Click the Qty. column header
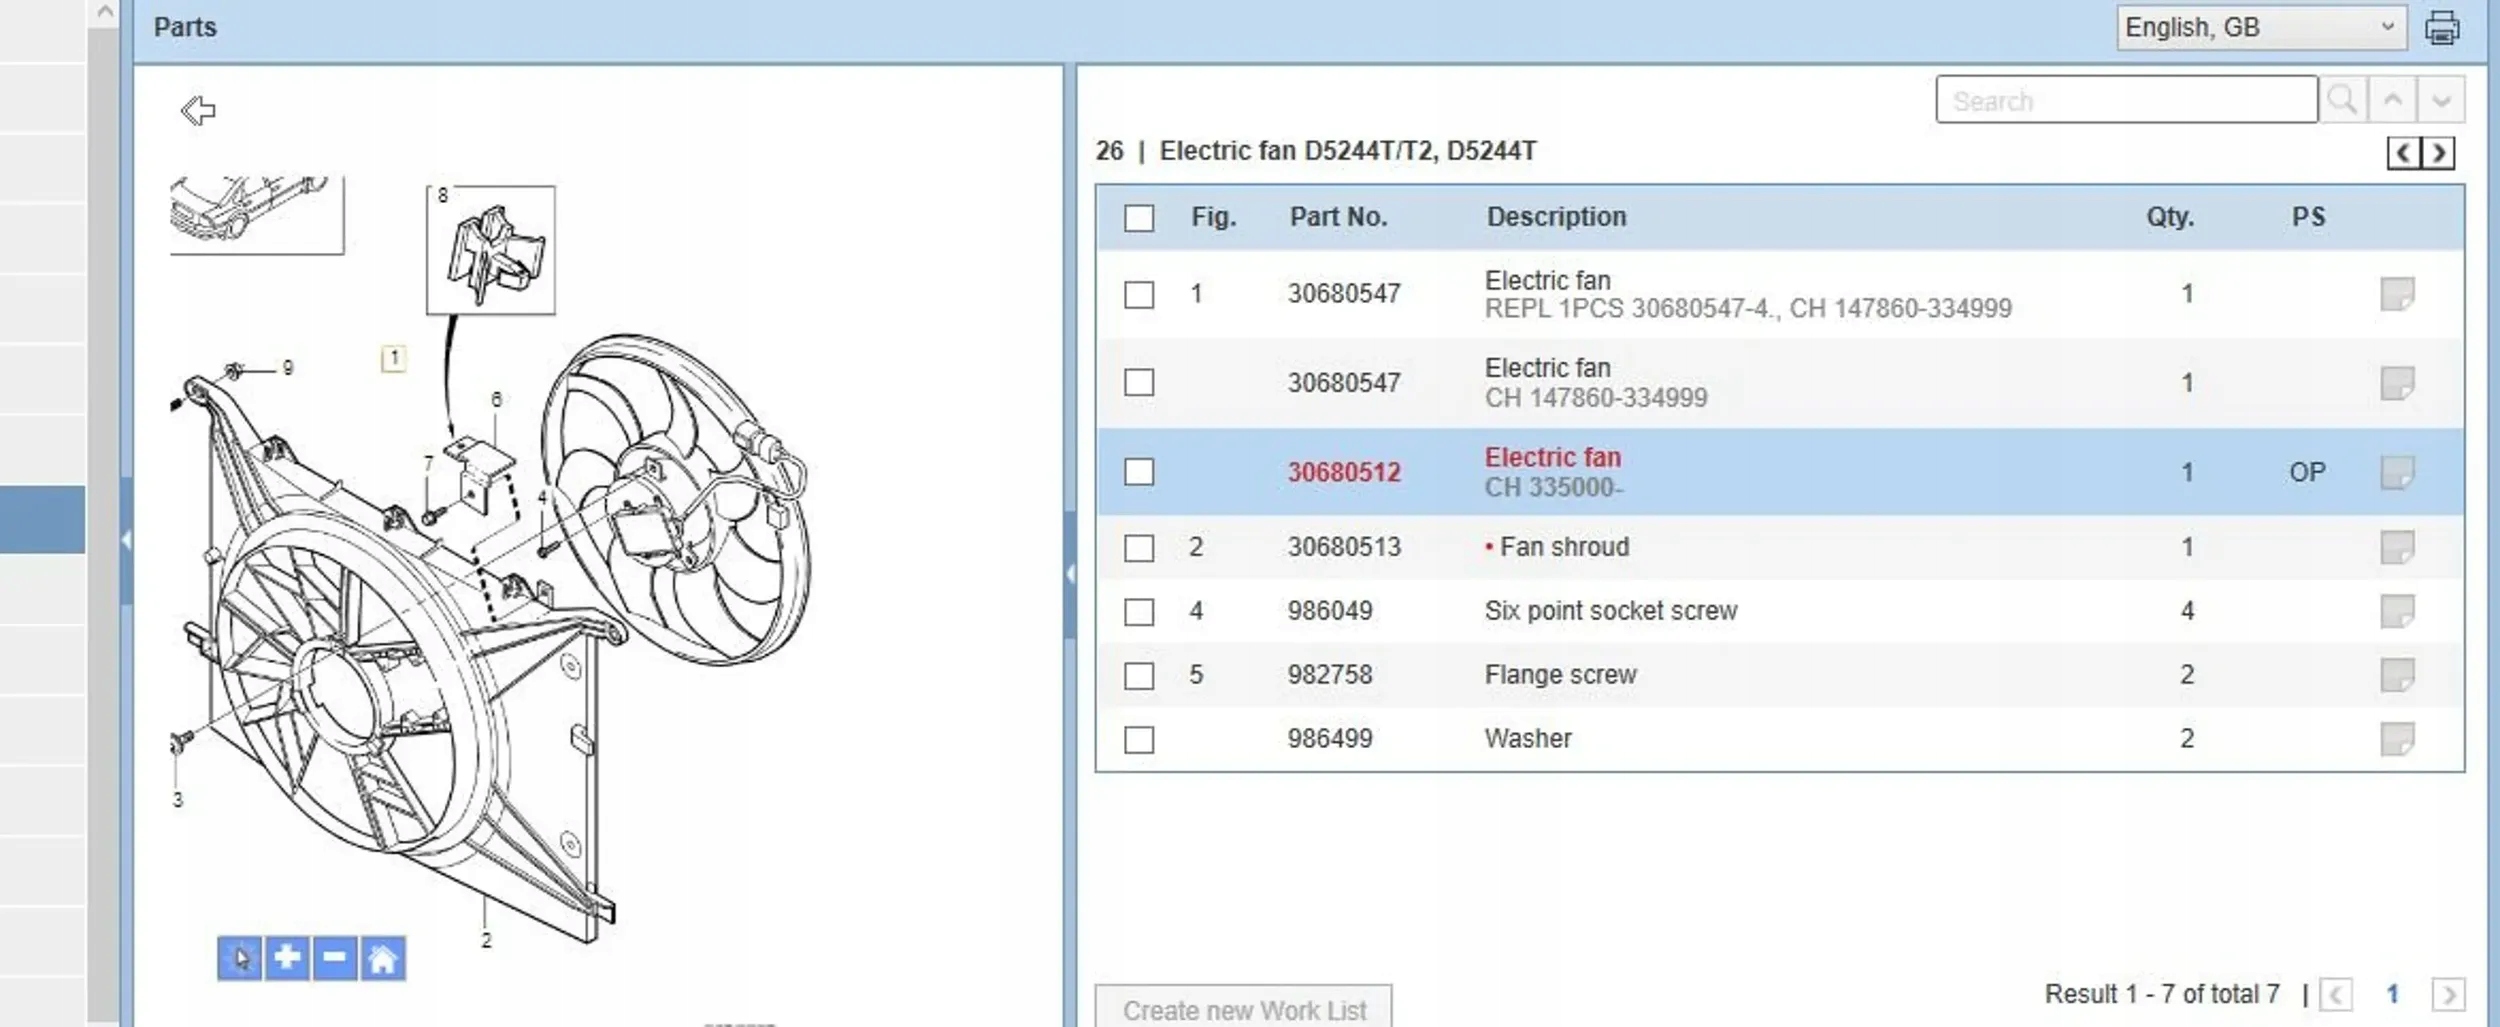Viewport: 2500px width, 1027px height. point(2170,217)
